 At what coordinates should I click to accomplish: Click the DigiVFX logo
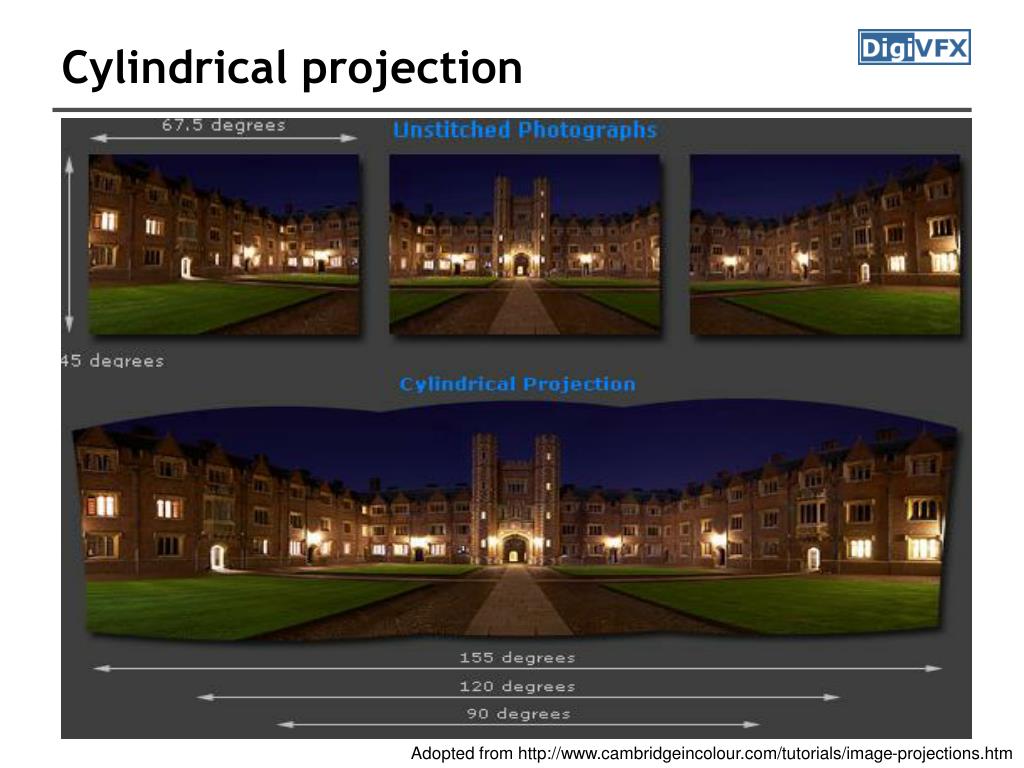[914, 47]
